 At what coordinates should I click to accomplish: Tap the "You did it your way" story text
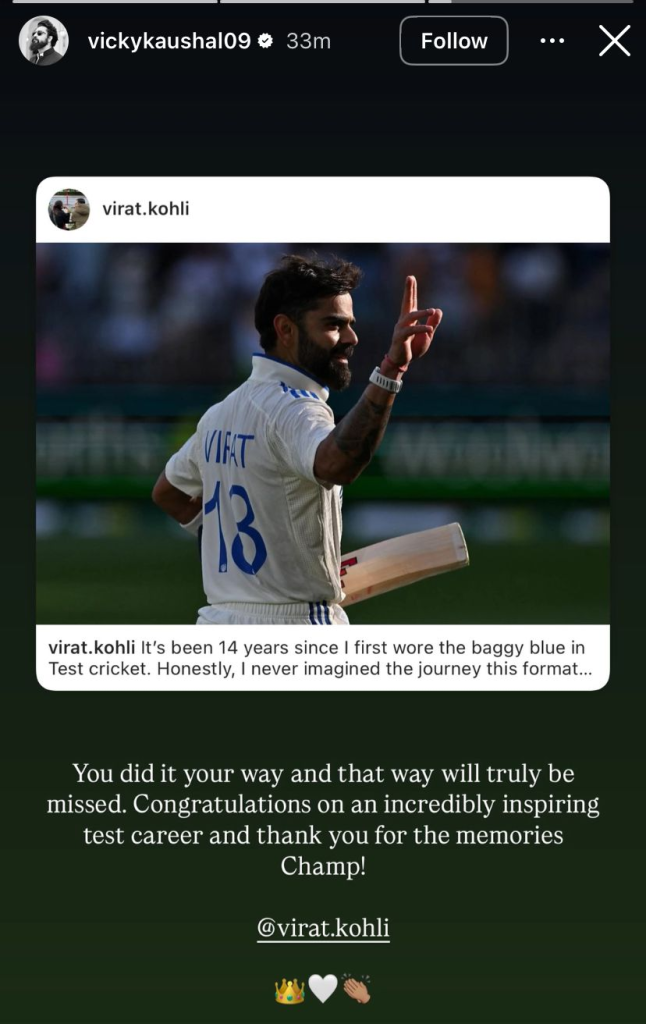pos(323,820)
